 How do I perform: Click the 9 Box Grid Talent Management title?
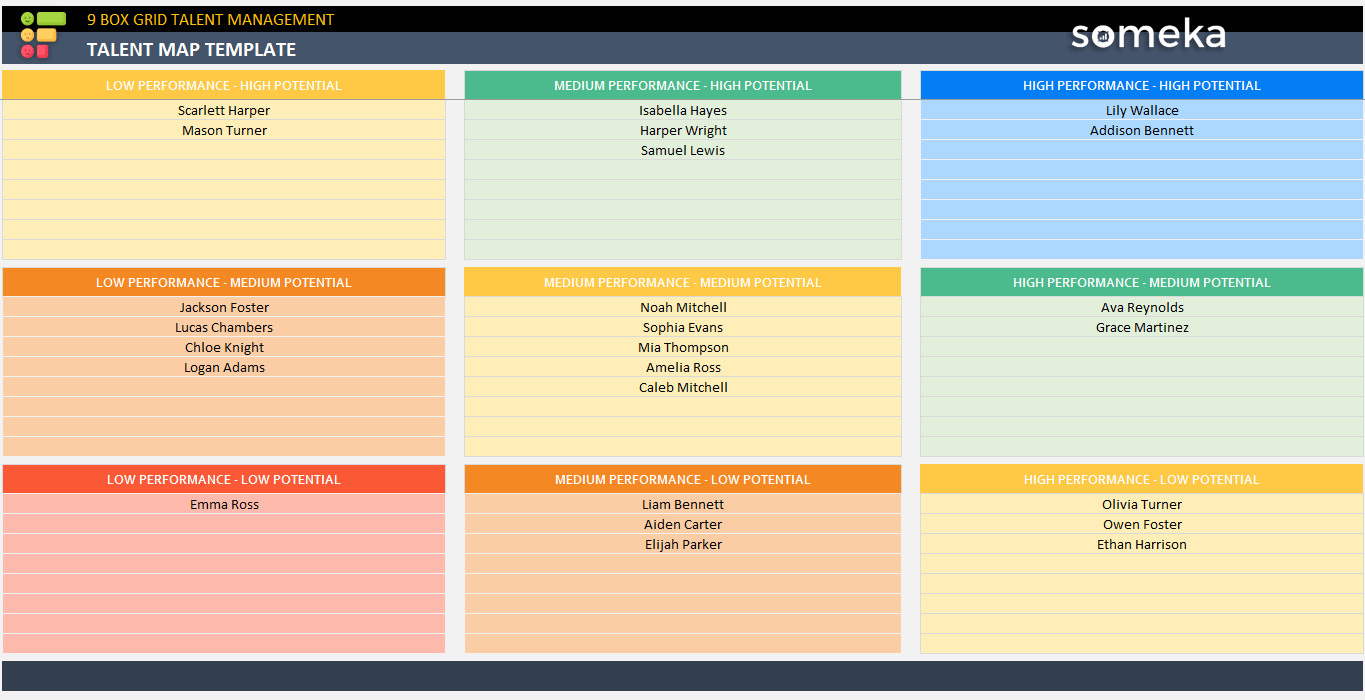[210, 19]
